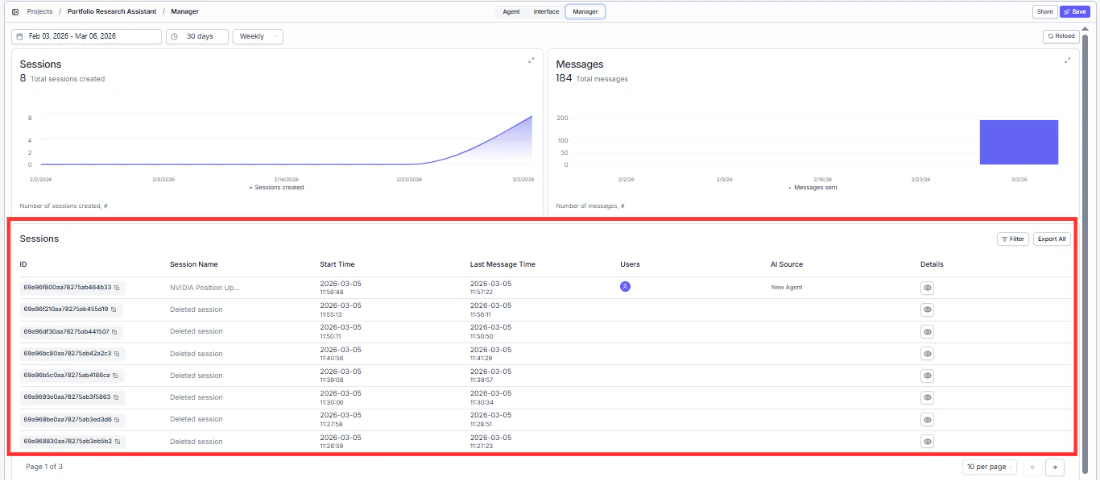
Task: Click the Messages sent legend entry
Action: pyautogui.click(x=813, y=187)
